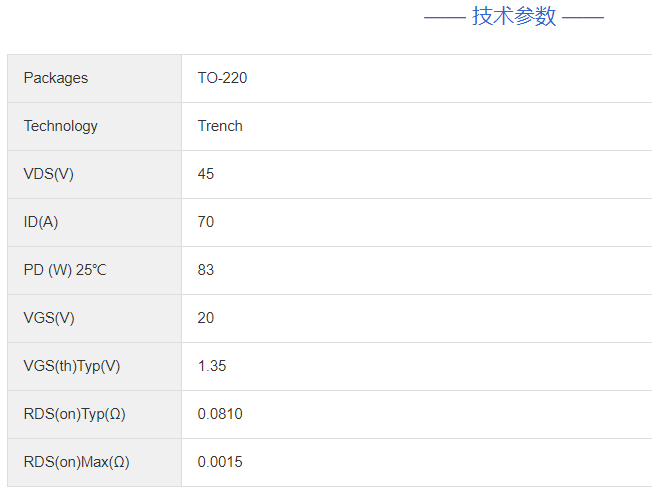Viewport: 652px width, 496px height.
Task: Select the value 0.0015
Action: [x=220, y=462]
